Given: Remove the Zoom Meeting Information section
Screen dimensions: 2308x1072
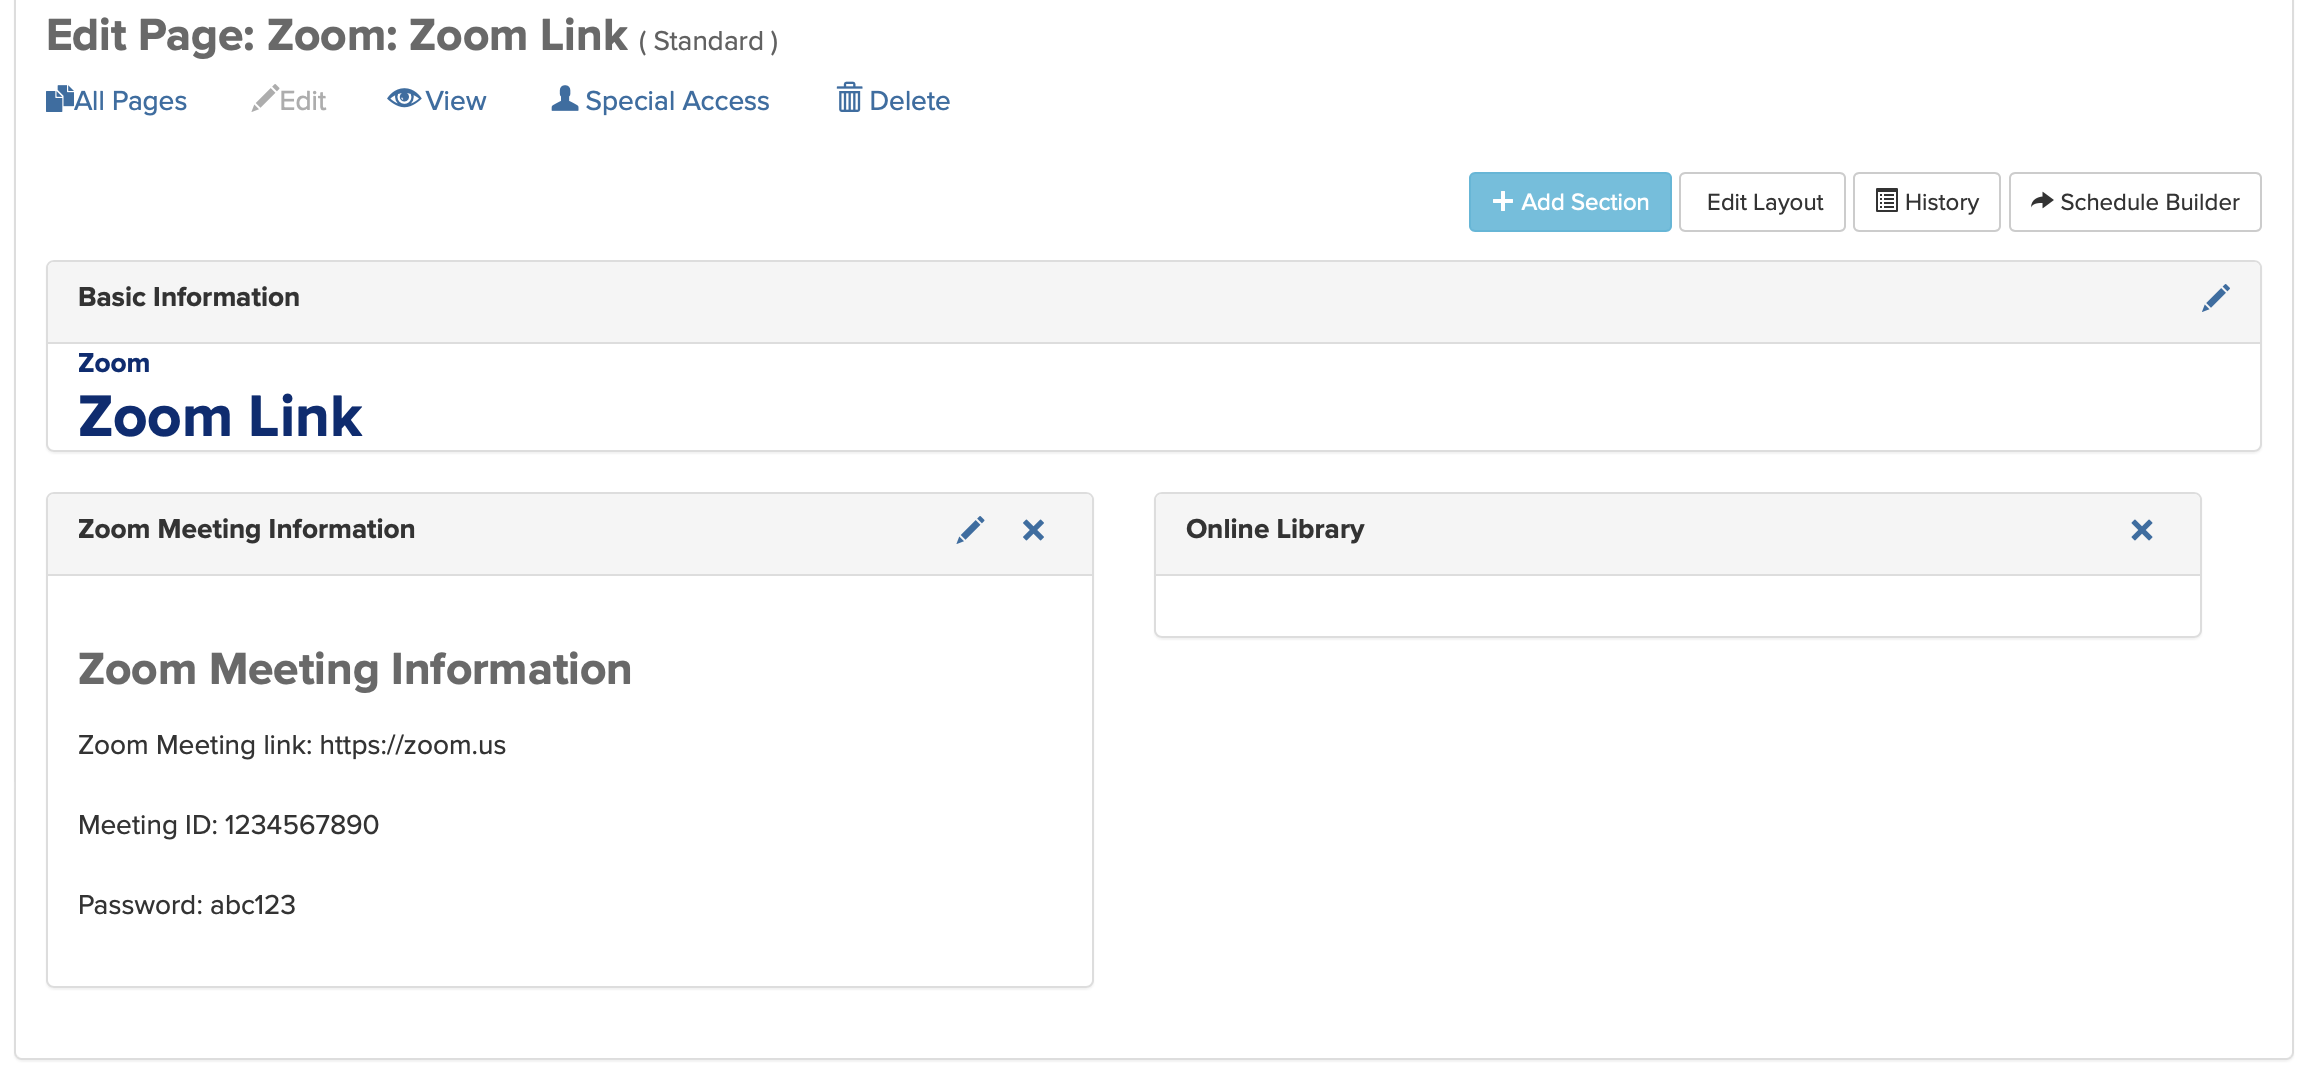Looking at the screenshot, I should (1033, 530).
